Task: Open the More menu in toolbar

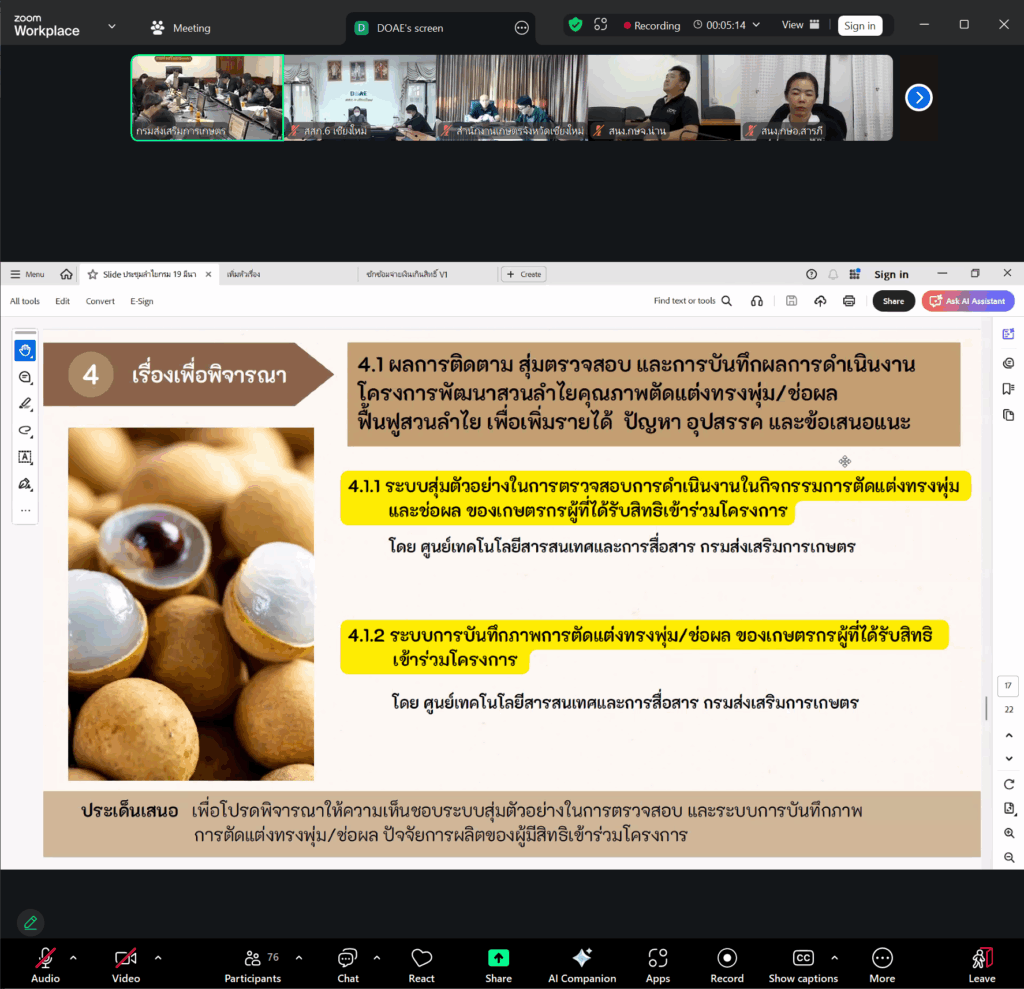Action: coord(882,964)
